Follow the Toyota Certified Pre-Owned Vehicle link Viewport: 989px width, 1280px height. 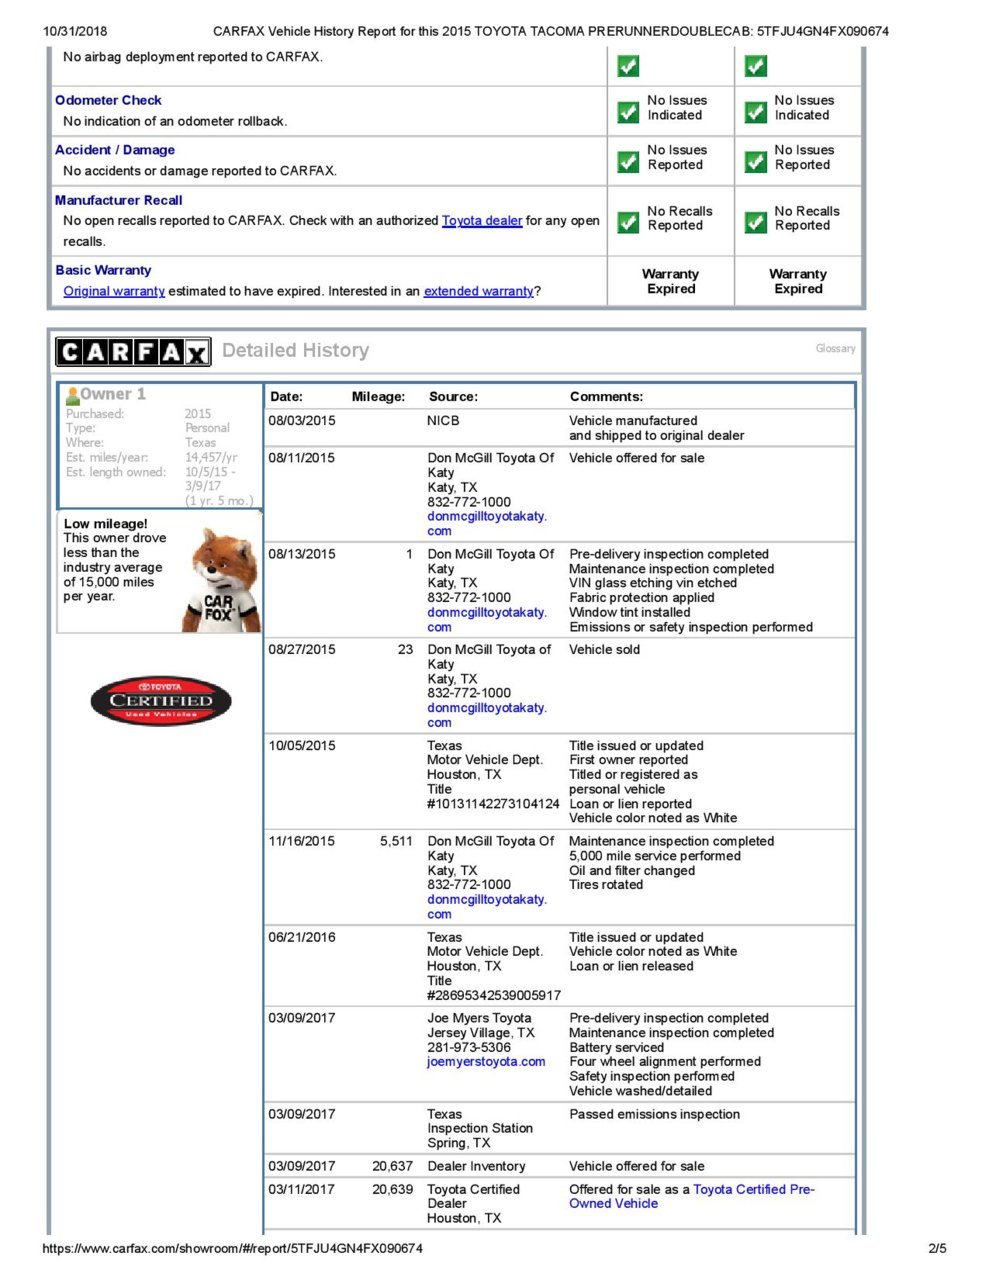(692, 1196)
